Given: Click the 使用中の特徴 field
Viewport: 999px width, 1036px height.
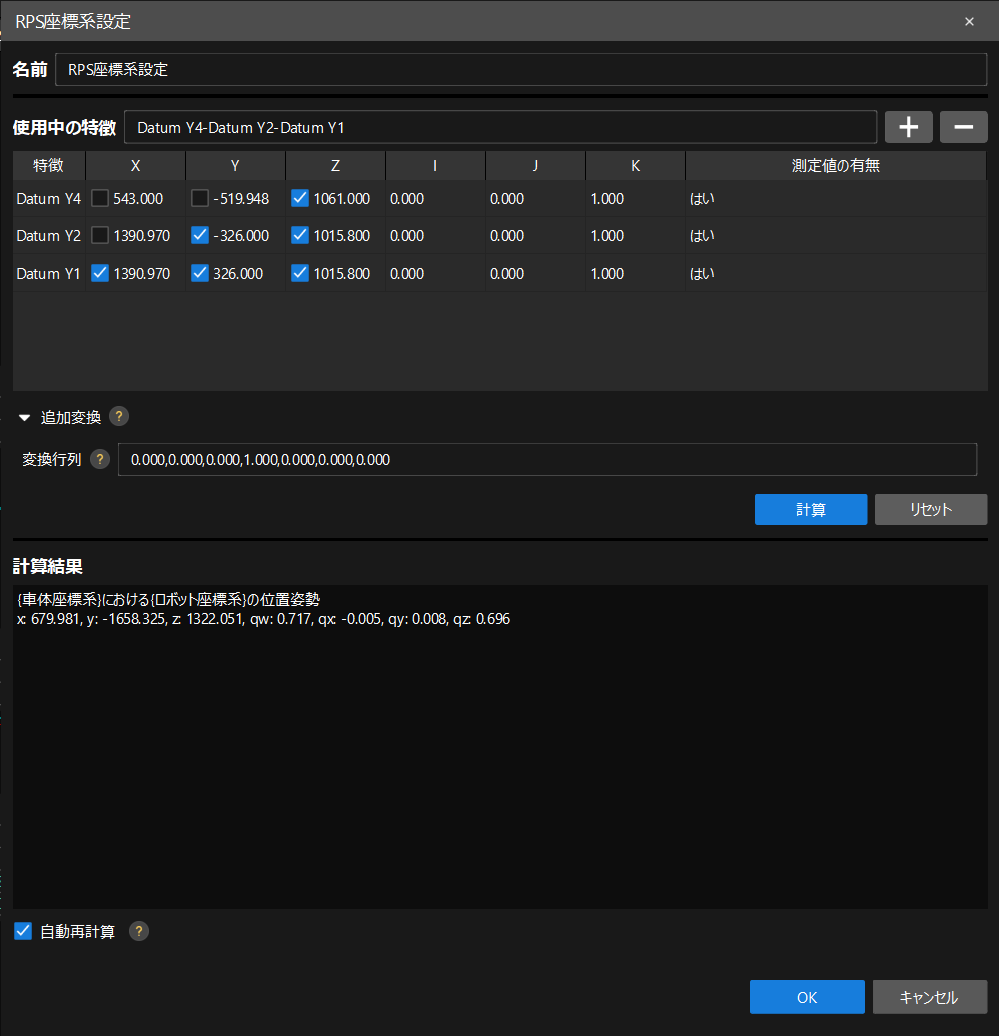Looking at the screenshot, I should point(500,128).
